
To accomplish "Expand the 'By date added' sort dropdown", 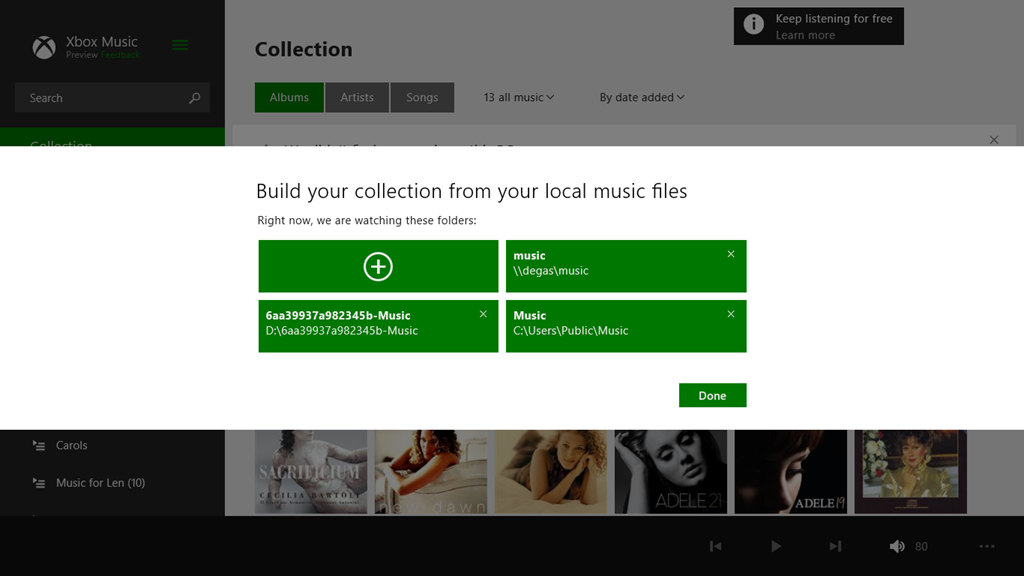I will [642, 97].
